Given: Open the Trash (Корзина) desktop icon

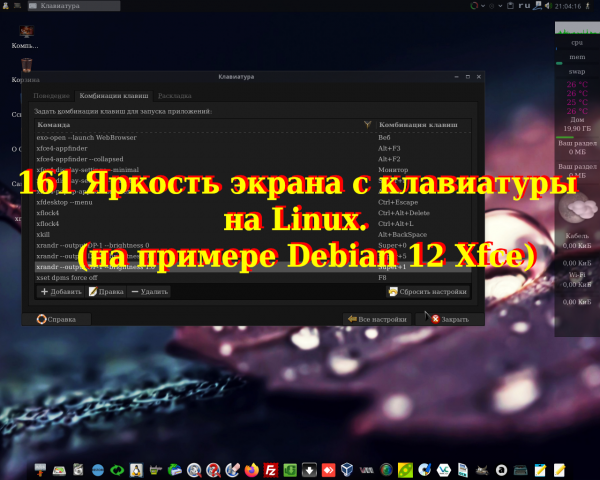Looking at the screenshot, I should coord(26,65).
